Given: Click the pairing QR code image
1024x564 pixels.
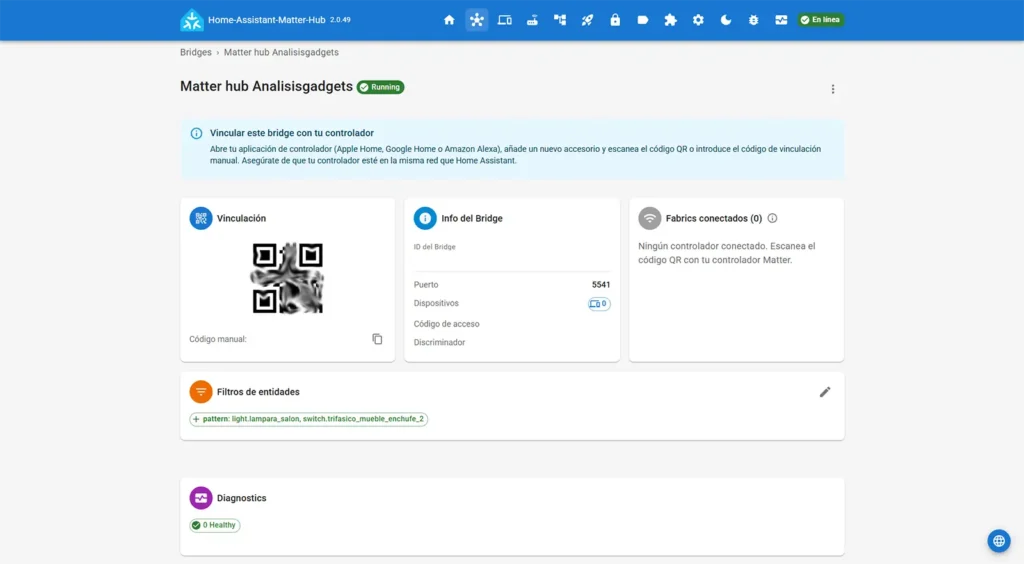Looking at the screenshot, I should tap(287, 278).
